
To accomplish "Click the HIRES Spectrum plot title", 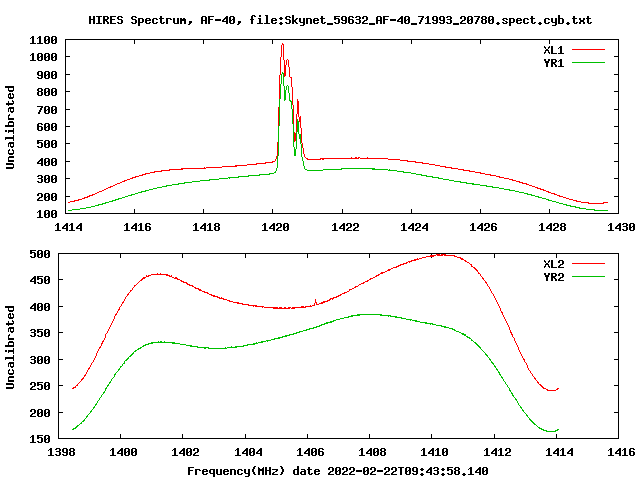I will pos(340,20).
